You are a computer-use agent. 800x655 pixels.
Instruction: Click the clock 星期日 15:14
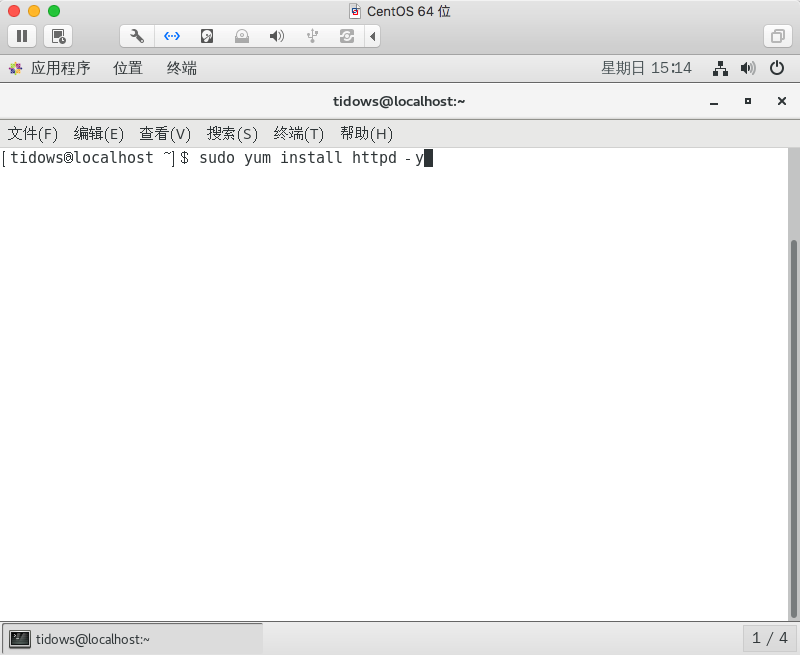tap(646, 68)
